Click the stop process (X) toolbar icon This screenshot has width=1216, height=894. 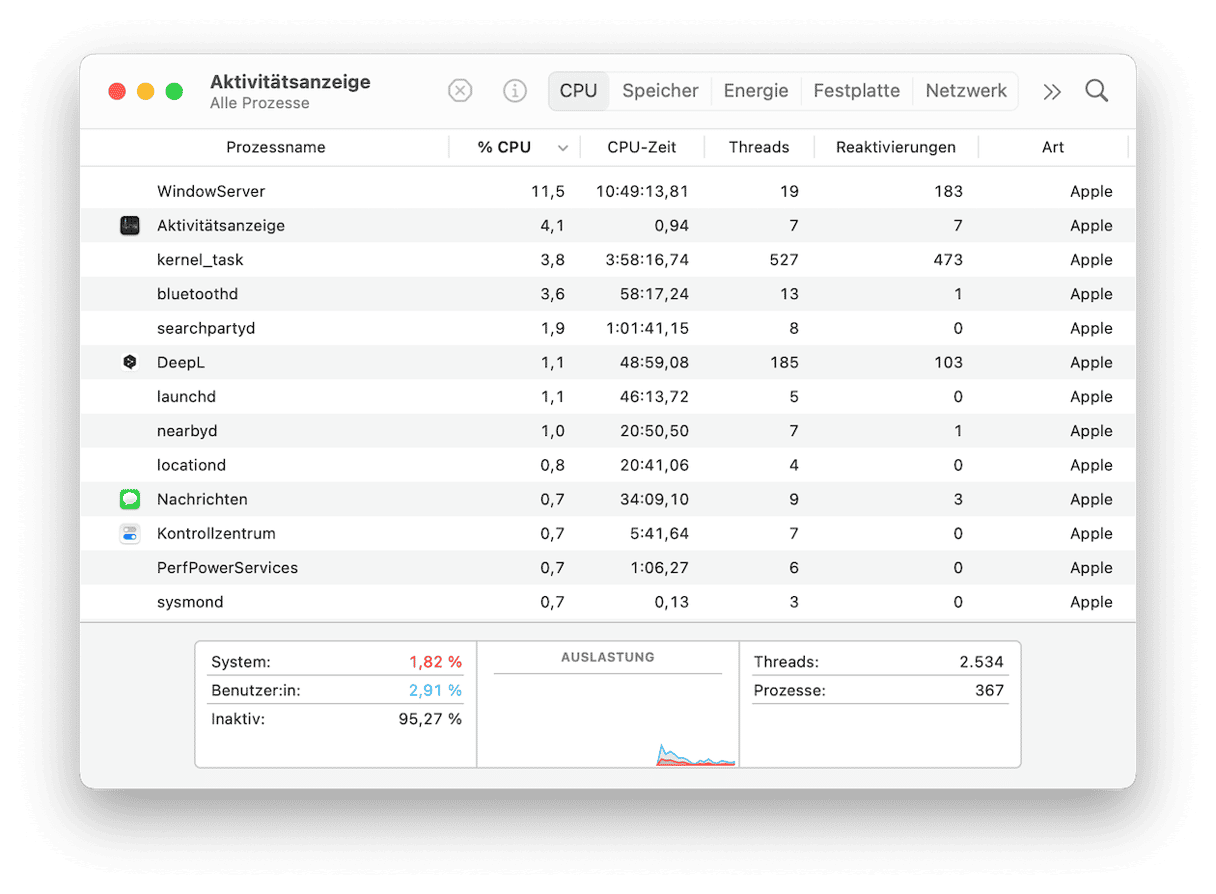point(459,91)
